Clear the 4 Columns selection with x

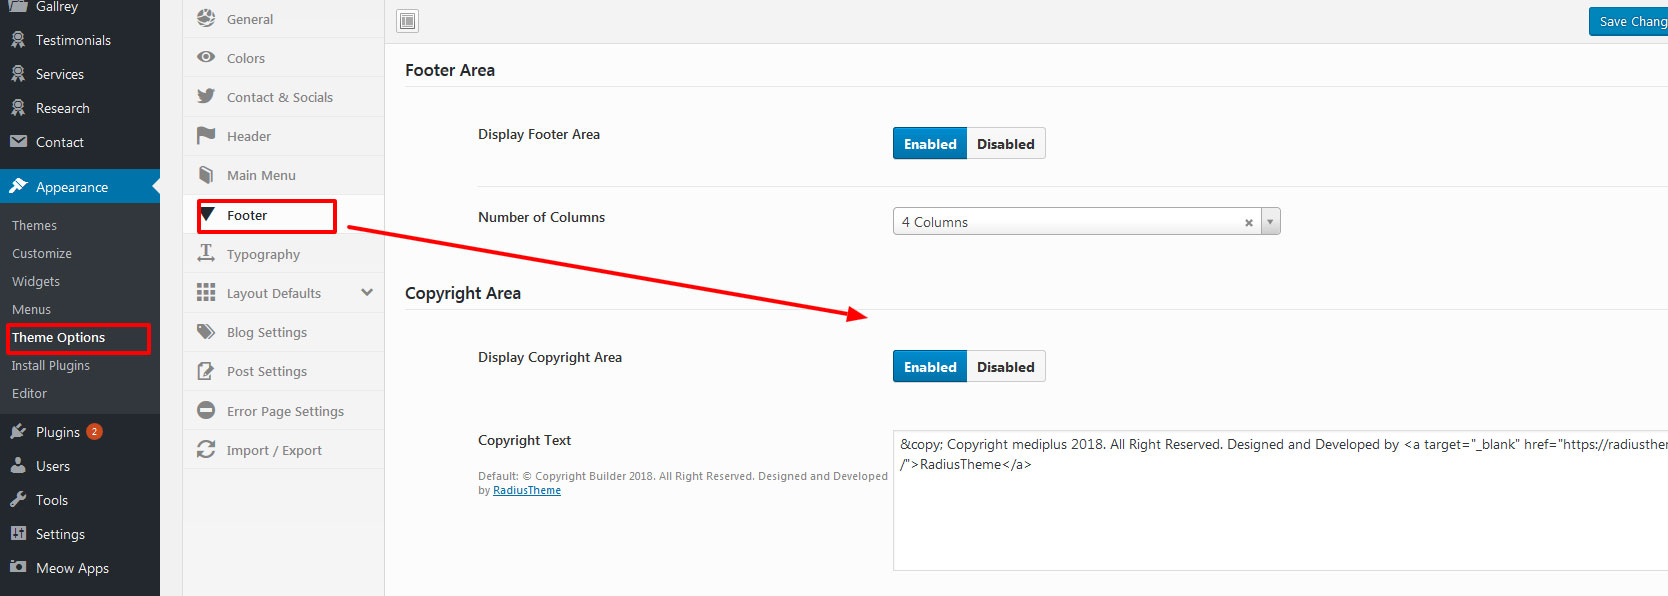point(1248,222)
